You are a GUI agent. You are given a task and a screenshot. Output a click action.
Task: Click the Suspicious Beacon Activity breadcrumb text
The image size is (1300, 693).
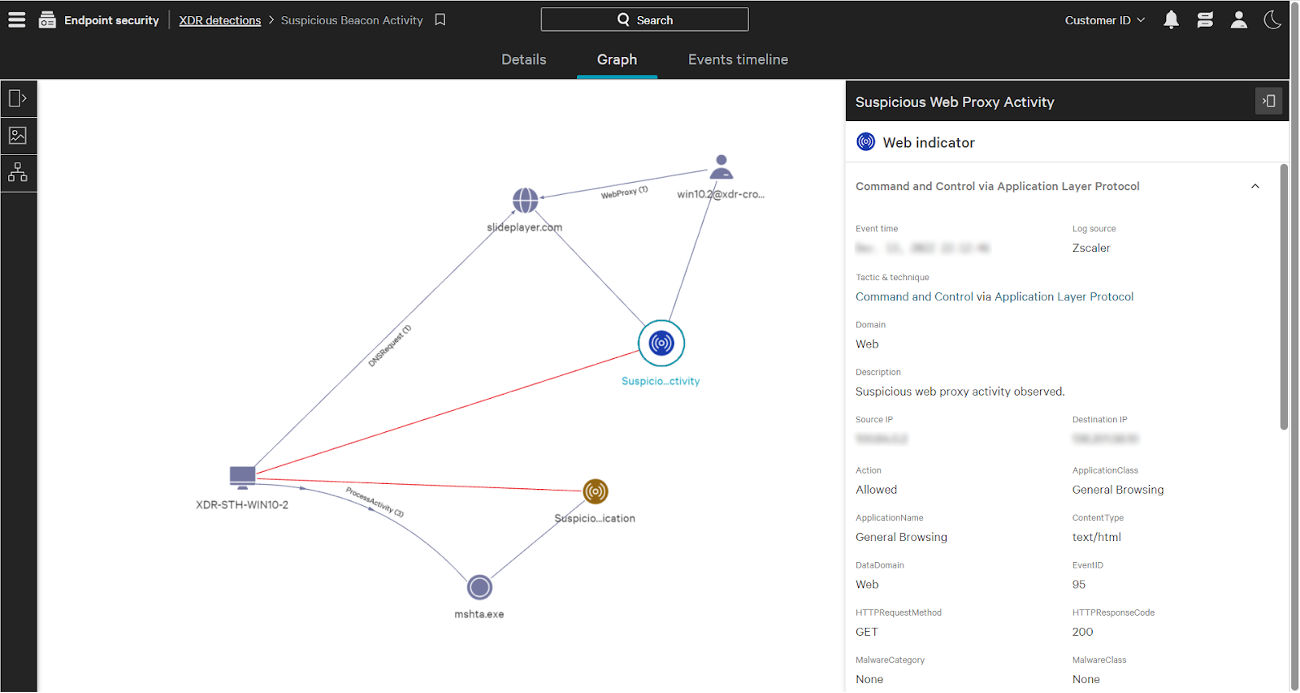pyautogui.click(x=352, y=20)
